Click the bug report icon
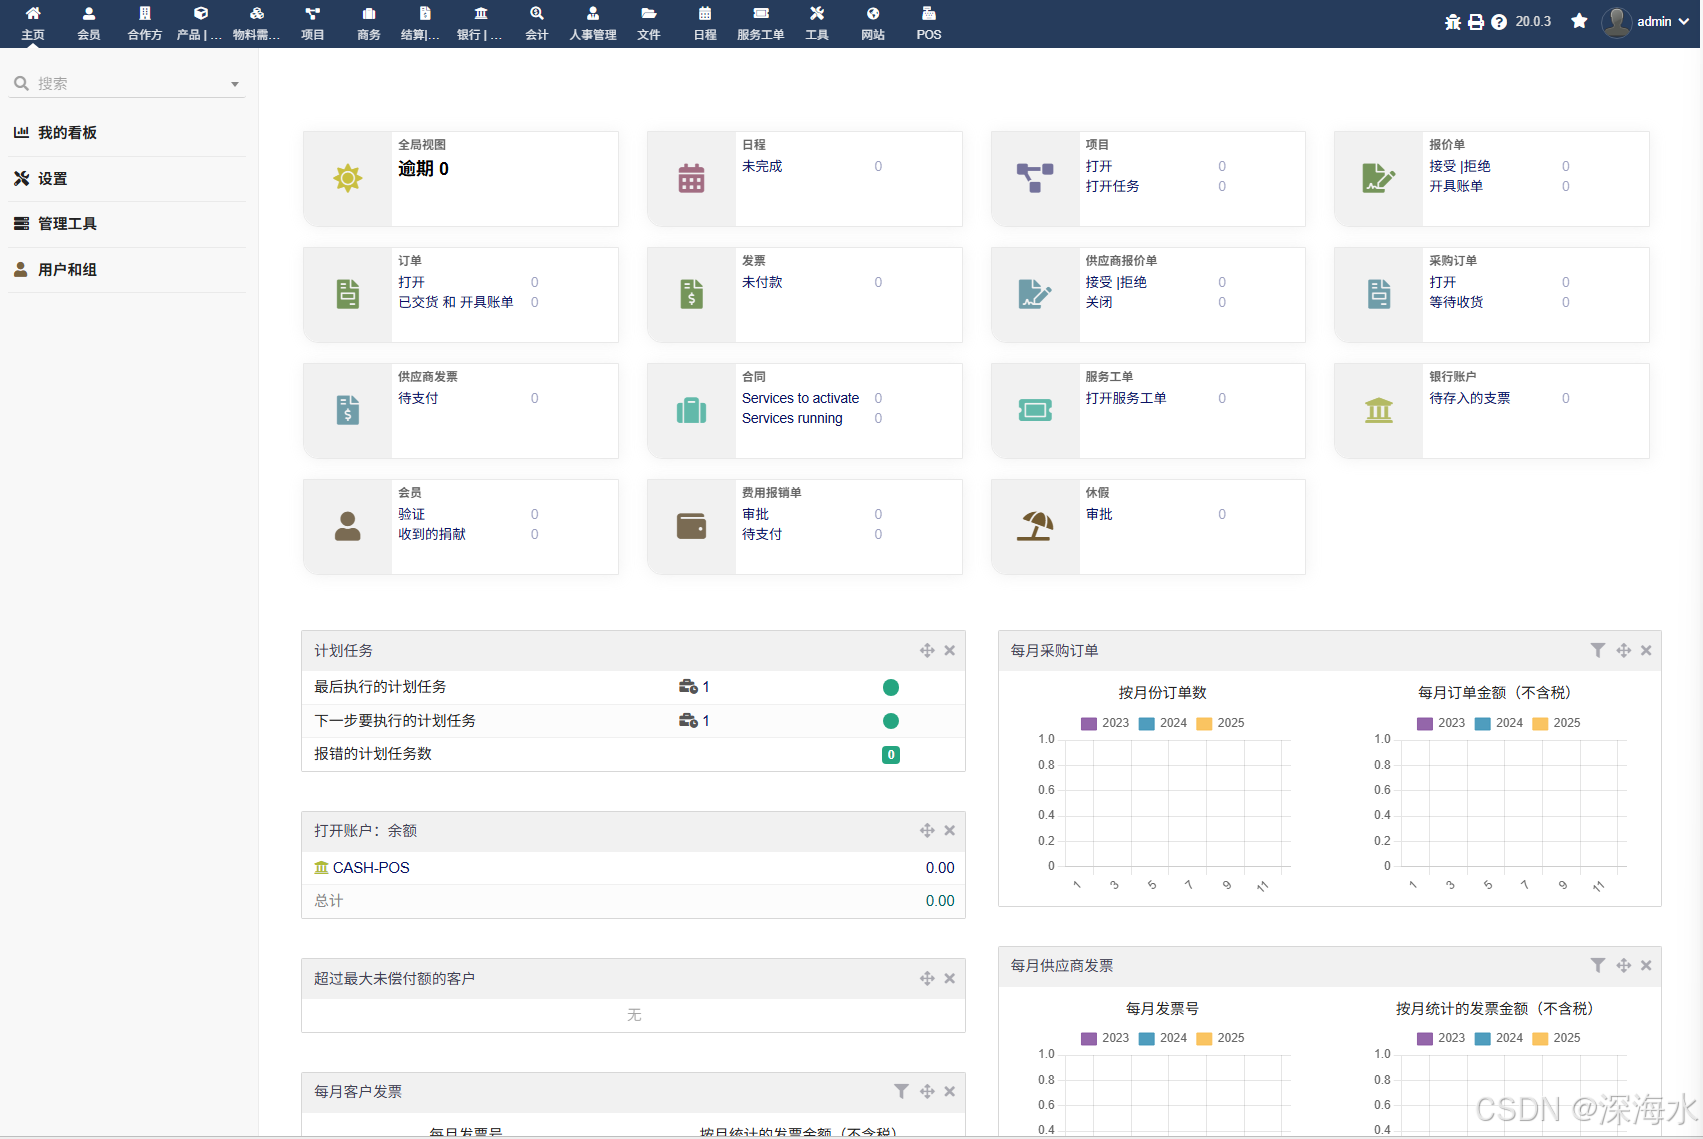The width and height of the screenshot is (1703, 1139). pos(1453,22)
